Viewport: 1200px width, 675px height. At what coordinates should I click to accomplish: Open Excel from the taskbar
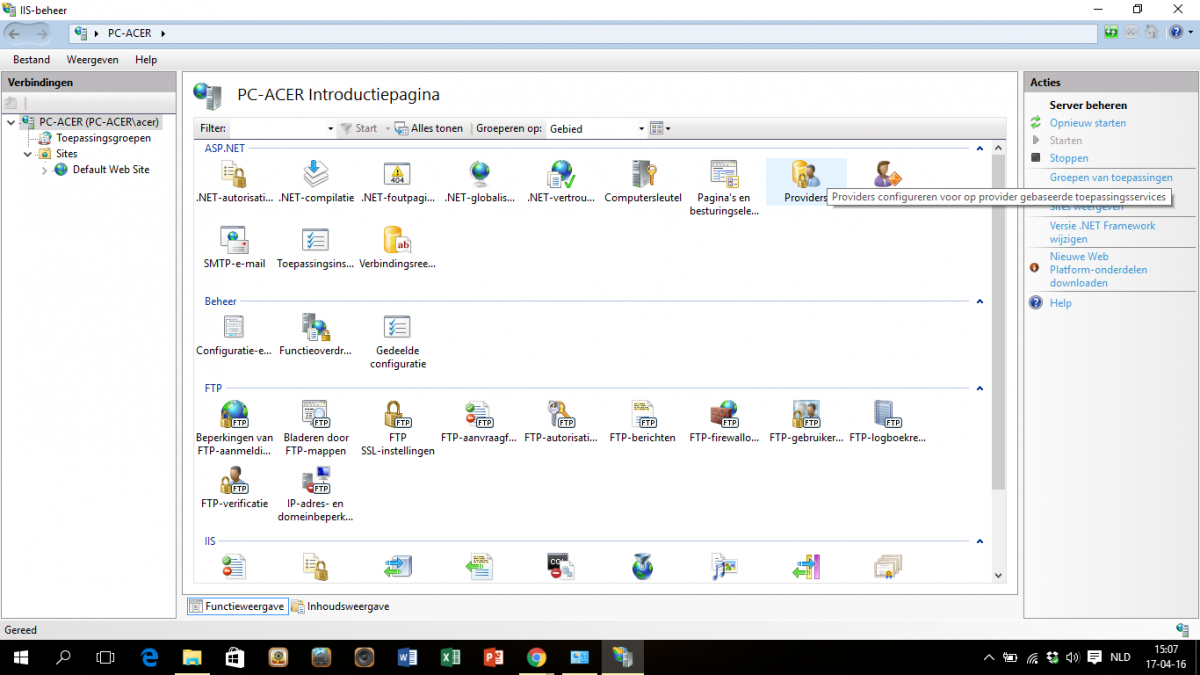pyautogui.click(x=450, y=657)
